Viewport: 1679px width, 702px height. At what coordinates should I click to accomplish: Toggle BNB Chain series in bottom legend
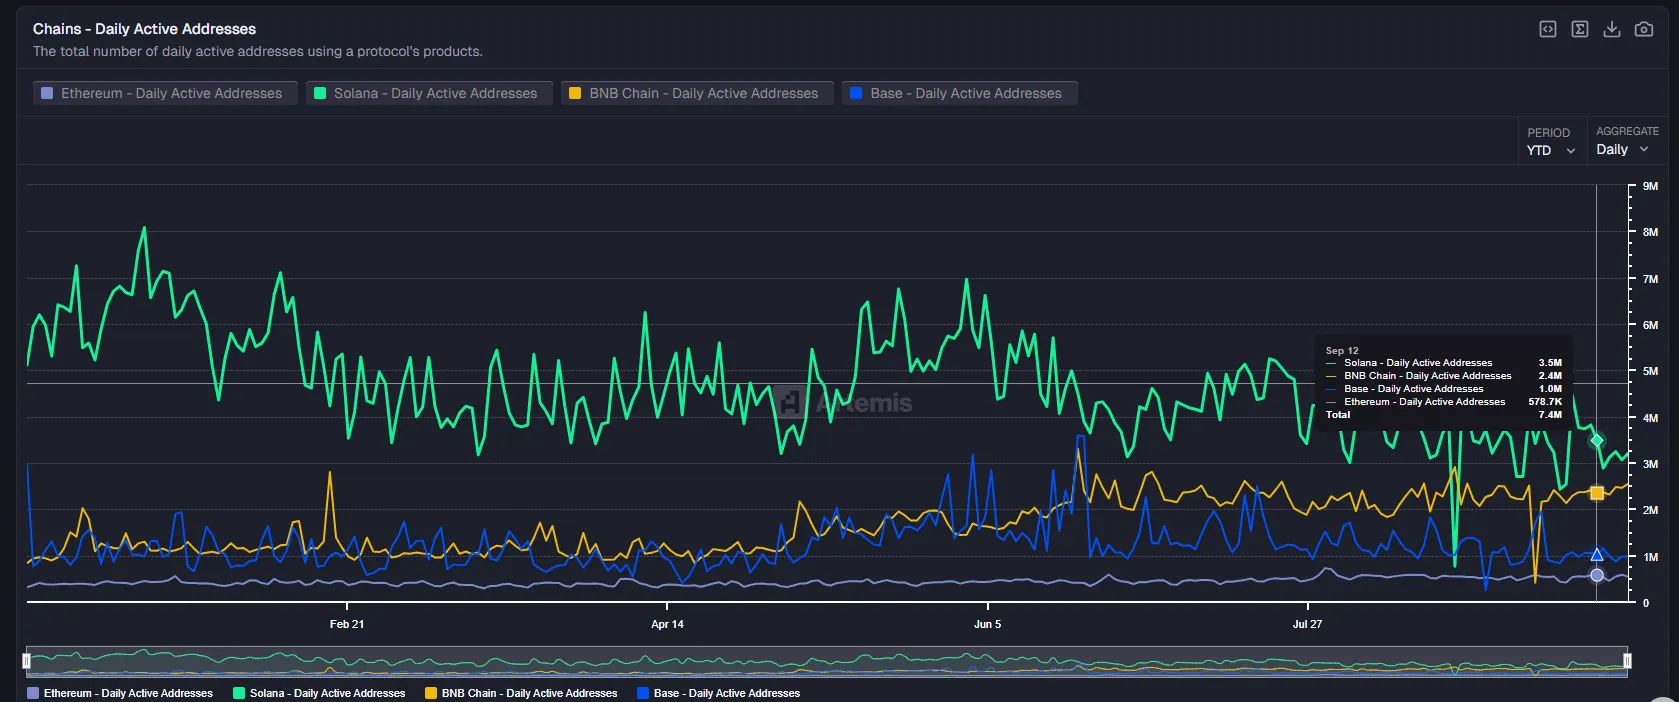coord(521,693)
